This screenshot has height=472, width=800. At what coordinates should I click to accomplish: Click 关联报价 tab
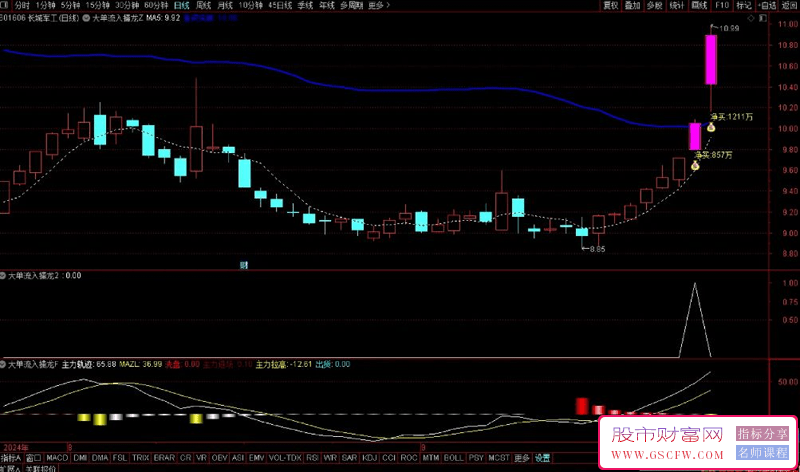40,468
